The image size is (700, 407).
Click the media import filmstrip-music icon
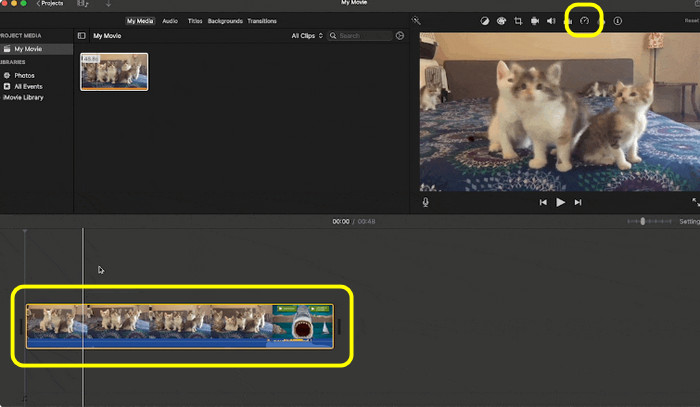[x=83, y=4]
